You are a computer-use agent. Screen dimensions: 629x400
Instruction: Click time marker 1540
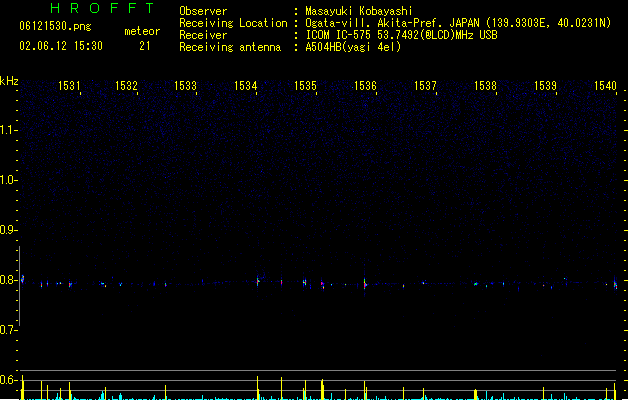point(605,85)
